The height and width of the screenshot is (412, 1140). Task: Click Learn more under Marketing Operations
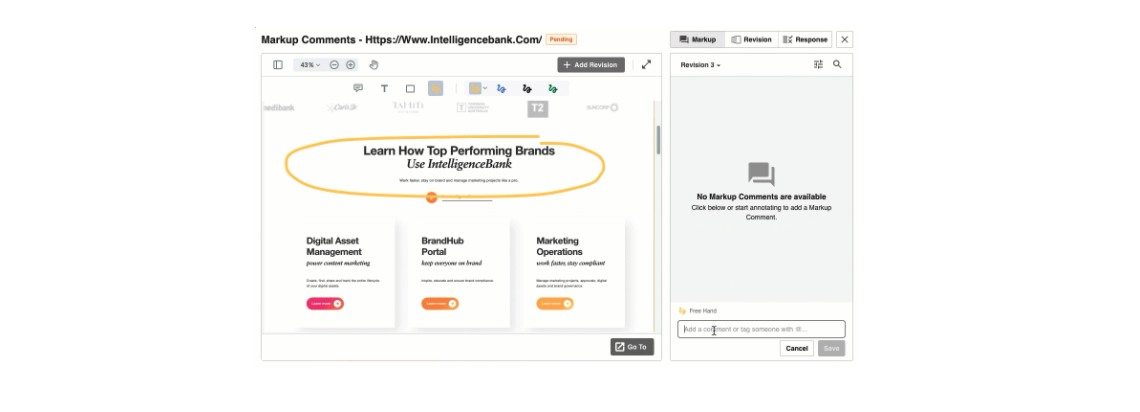pos(555,303)
